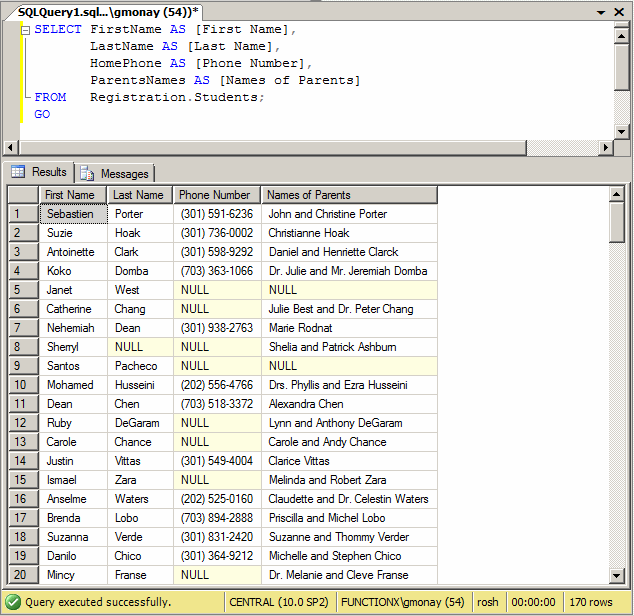Select row 10 via its row header
The image size is (634, 616).
(x=23, y=385)
